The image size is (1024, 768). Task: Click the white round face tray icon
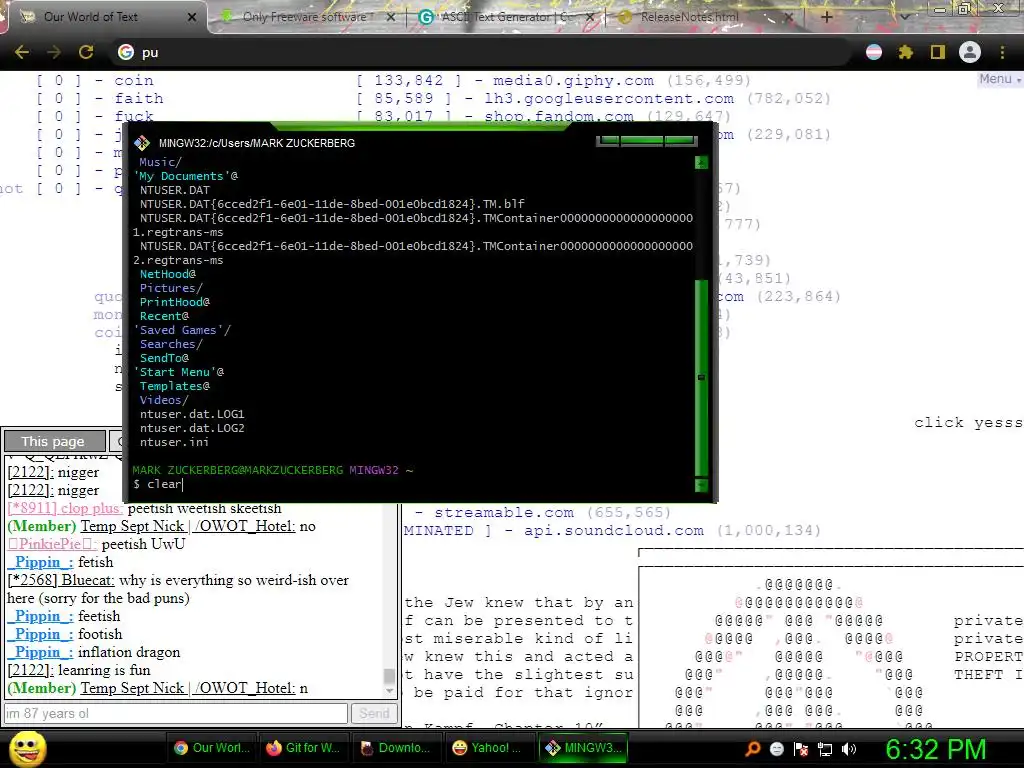776,749
